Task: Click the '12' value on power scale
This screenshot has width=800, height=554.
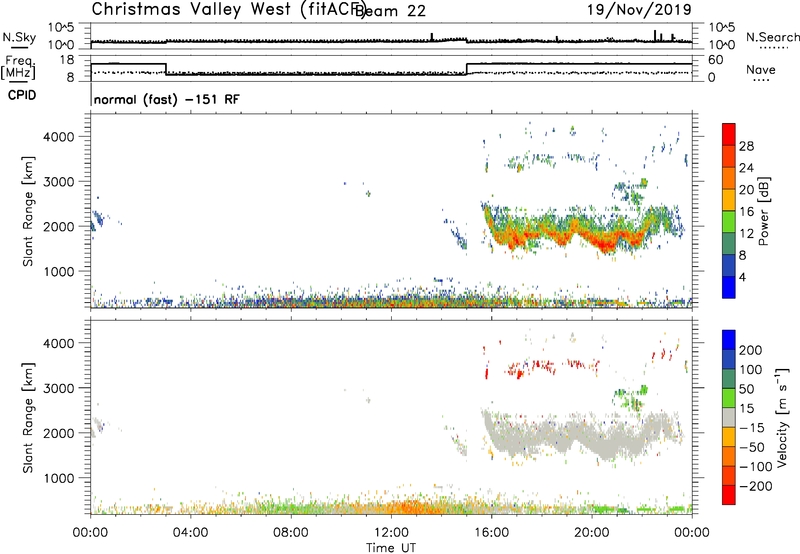Action: [x=746, y=234]
